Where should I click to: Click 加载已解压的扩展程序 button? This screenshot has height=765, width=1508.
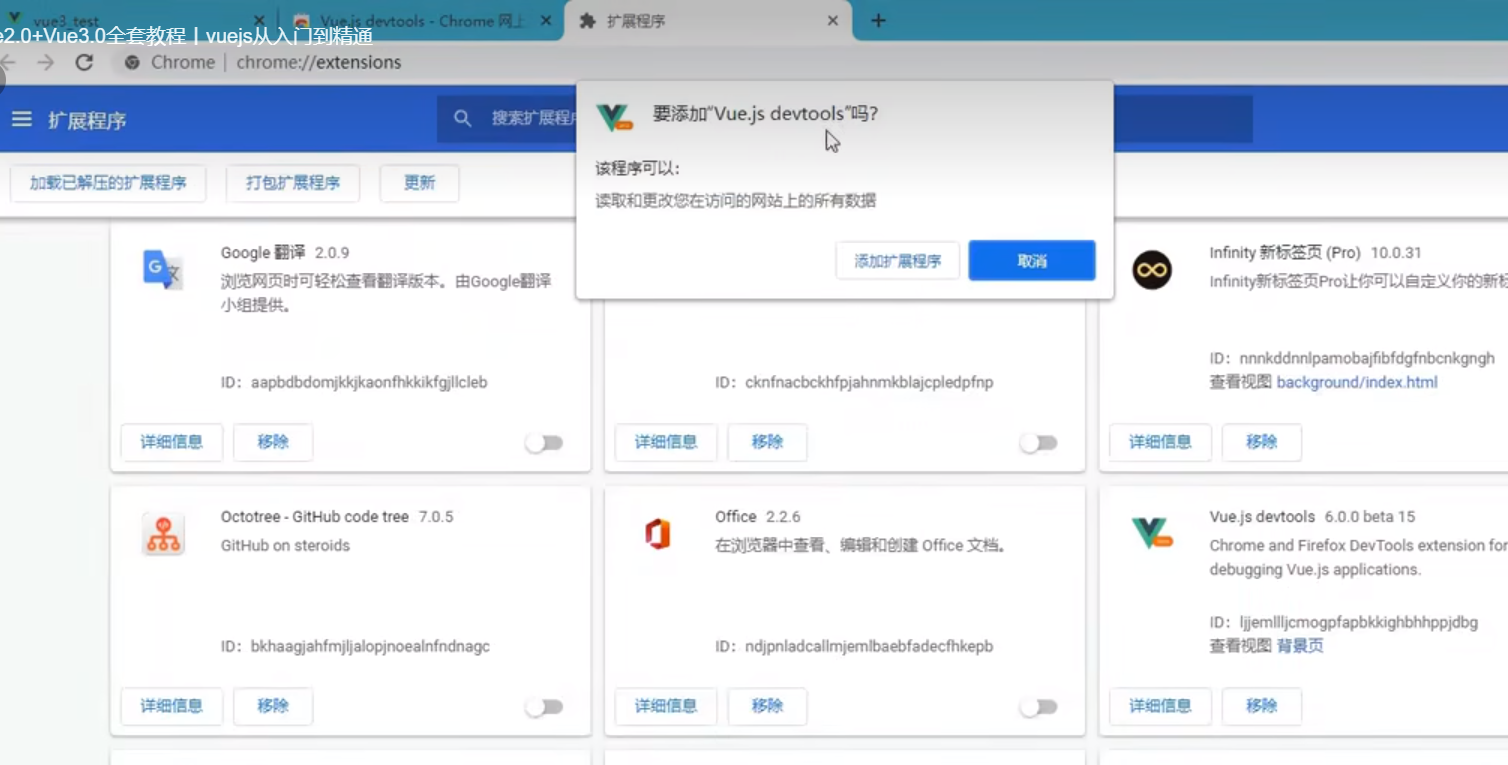[108, 183]
